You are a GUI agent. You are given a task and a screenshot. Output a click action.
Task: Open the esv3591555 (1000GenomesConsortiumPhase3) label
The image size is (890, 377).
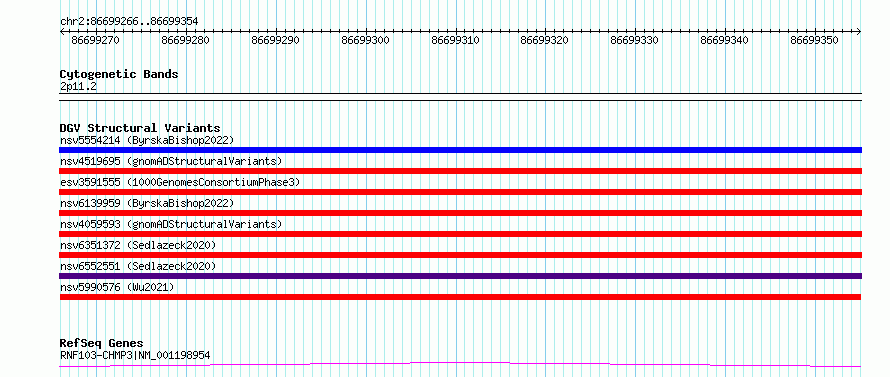pos(180,182)
